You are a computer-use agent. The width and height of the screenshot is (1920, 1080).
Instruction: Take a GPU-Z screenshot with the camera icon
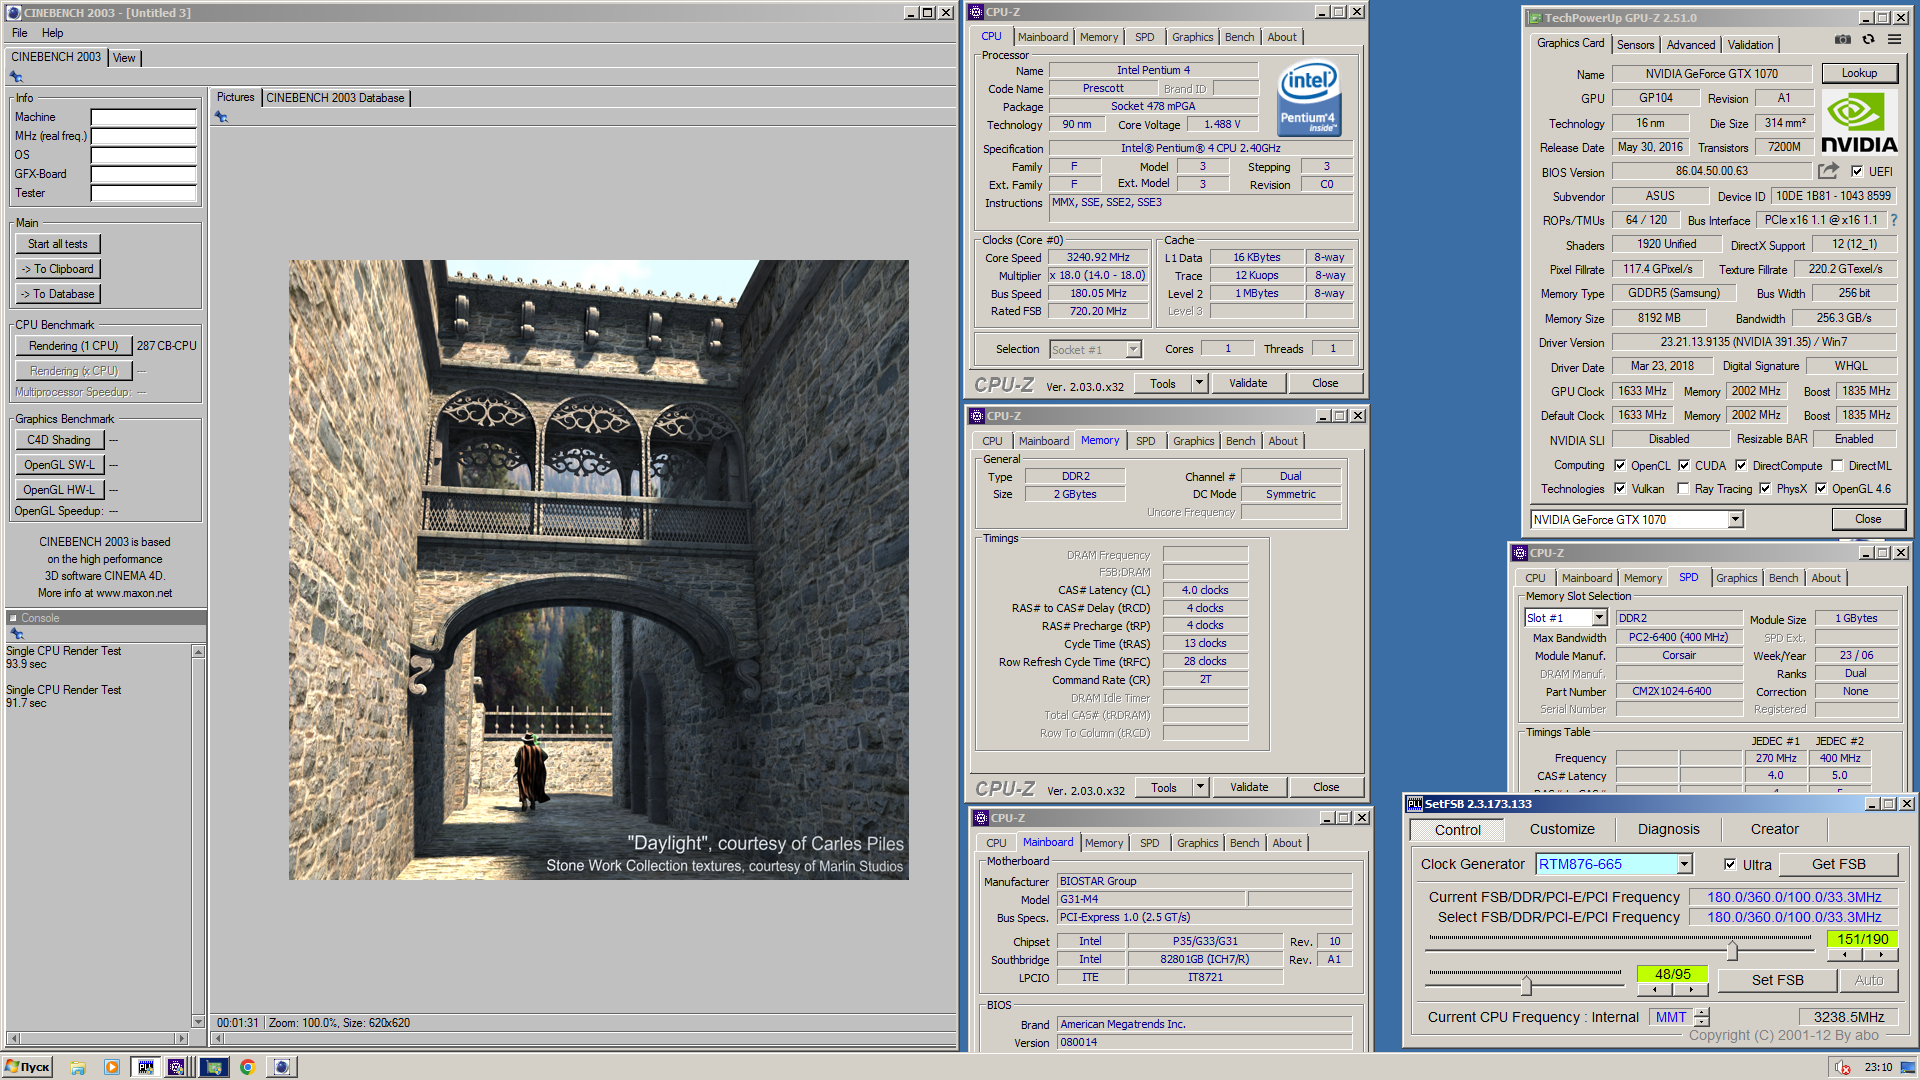pyautogui.click(x=1843, y=40)
